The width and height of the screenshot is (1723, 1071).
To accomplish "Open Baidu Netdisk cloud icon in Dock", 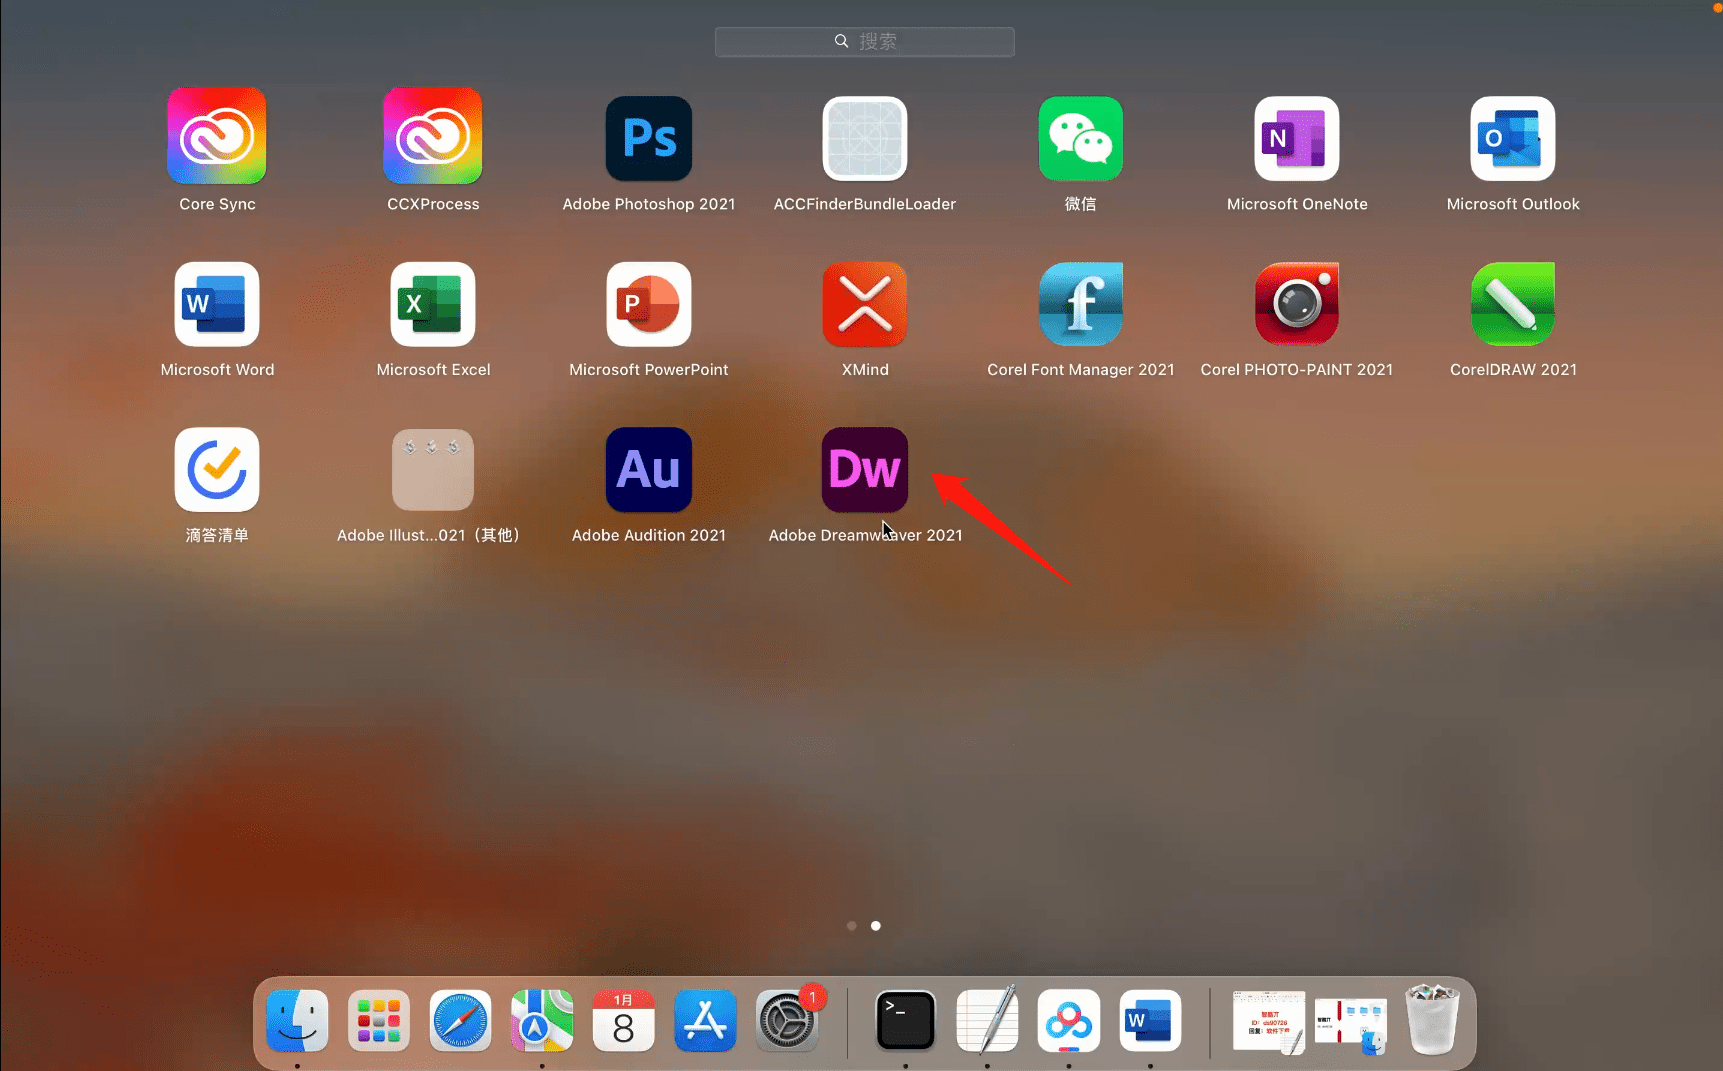I will pyautogui.click(x=1069, y=1021).
